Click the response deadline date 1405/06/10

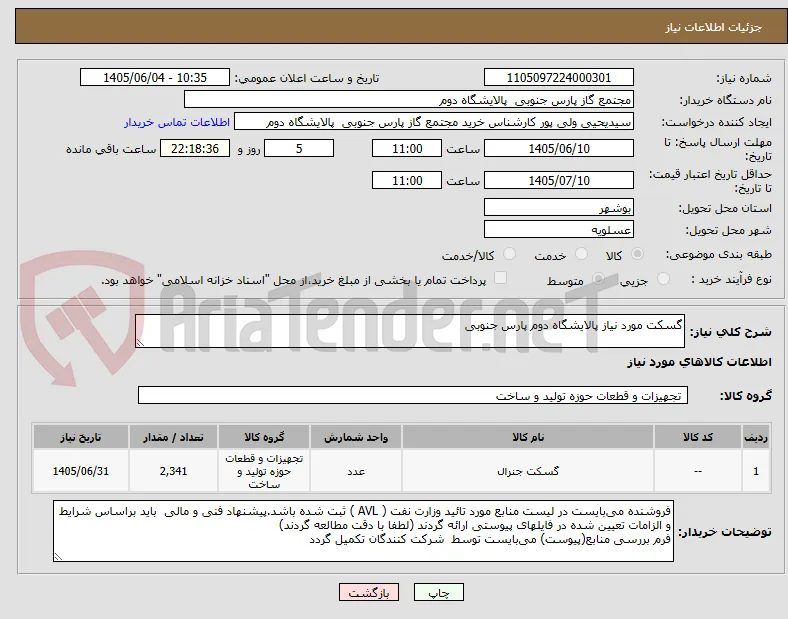tap(558, 149)
